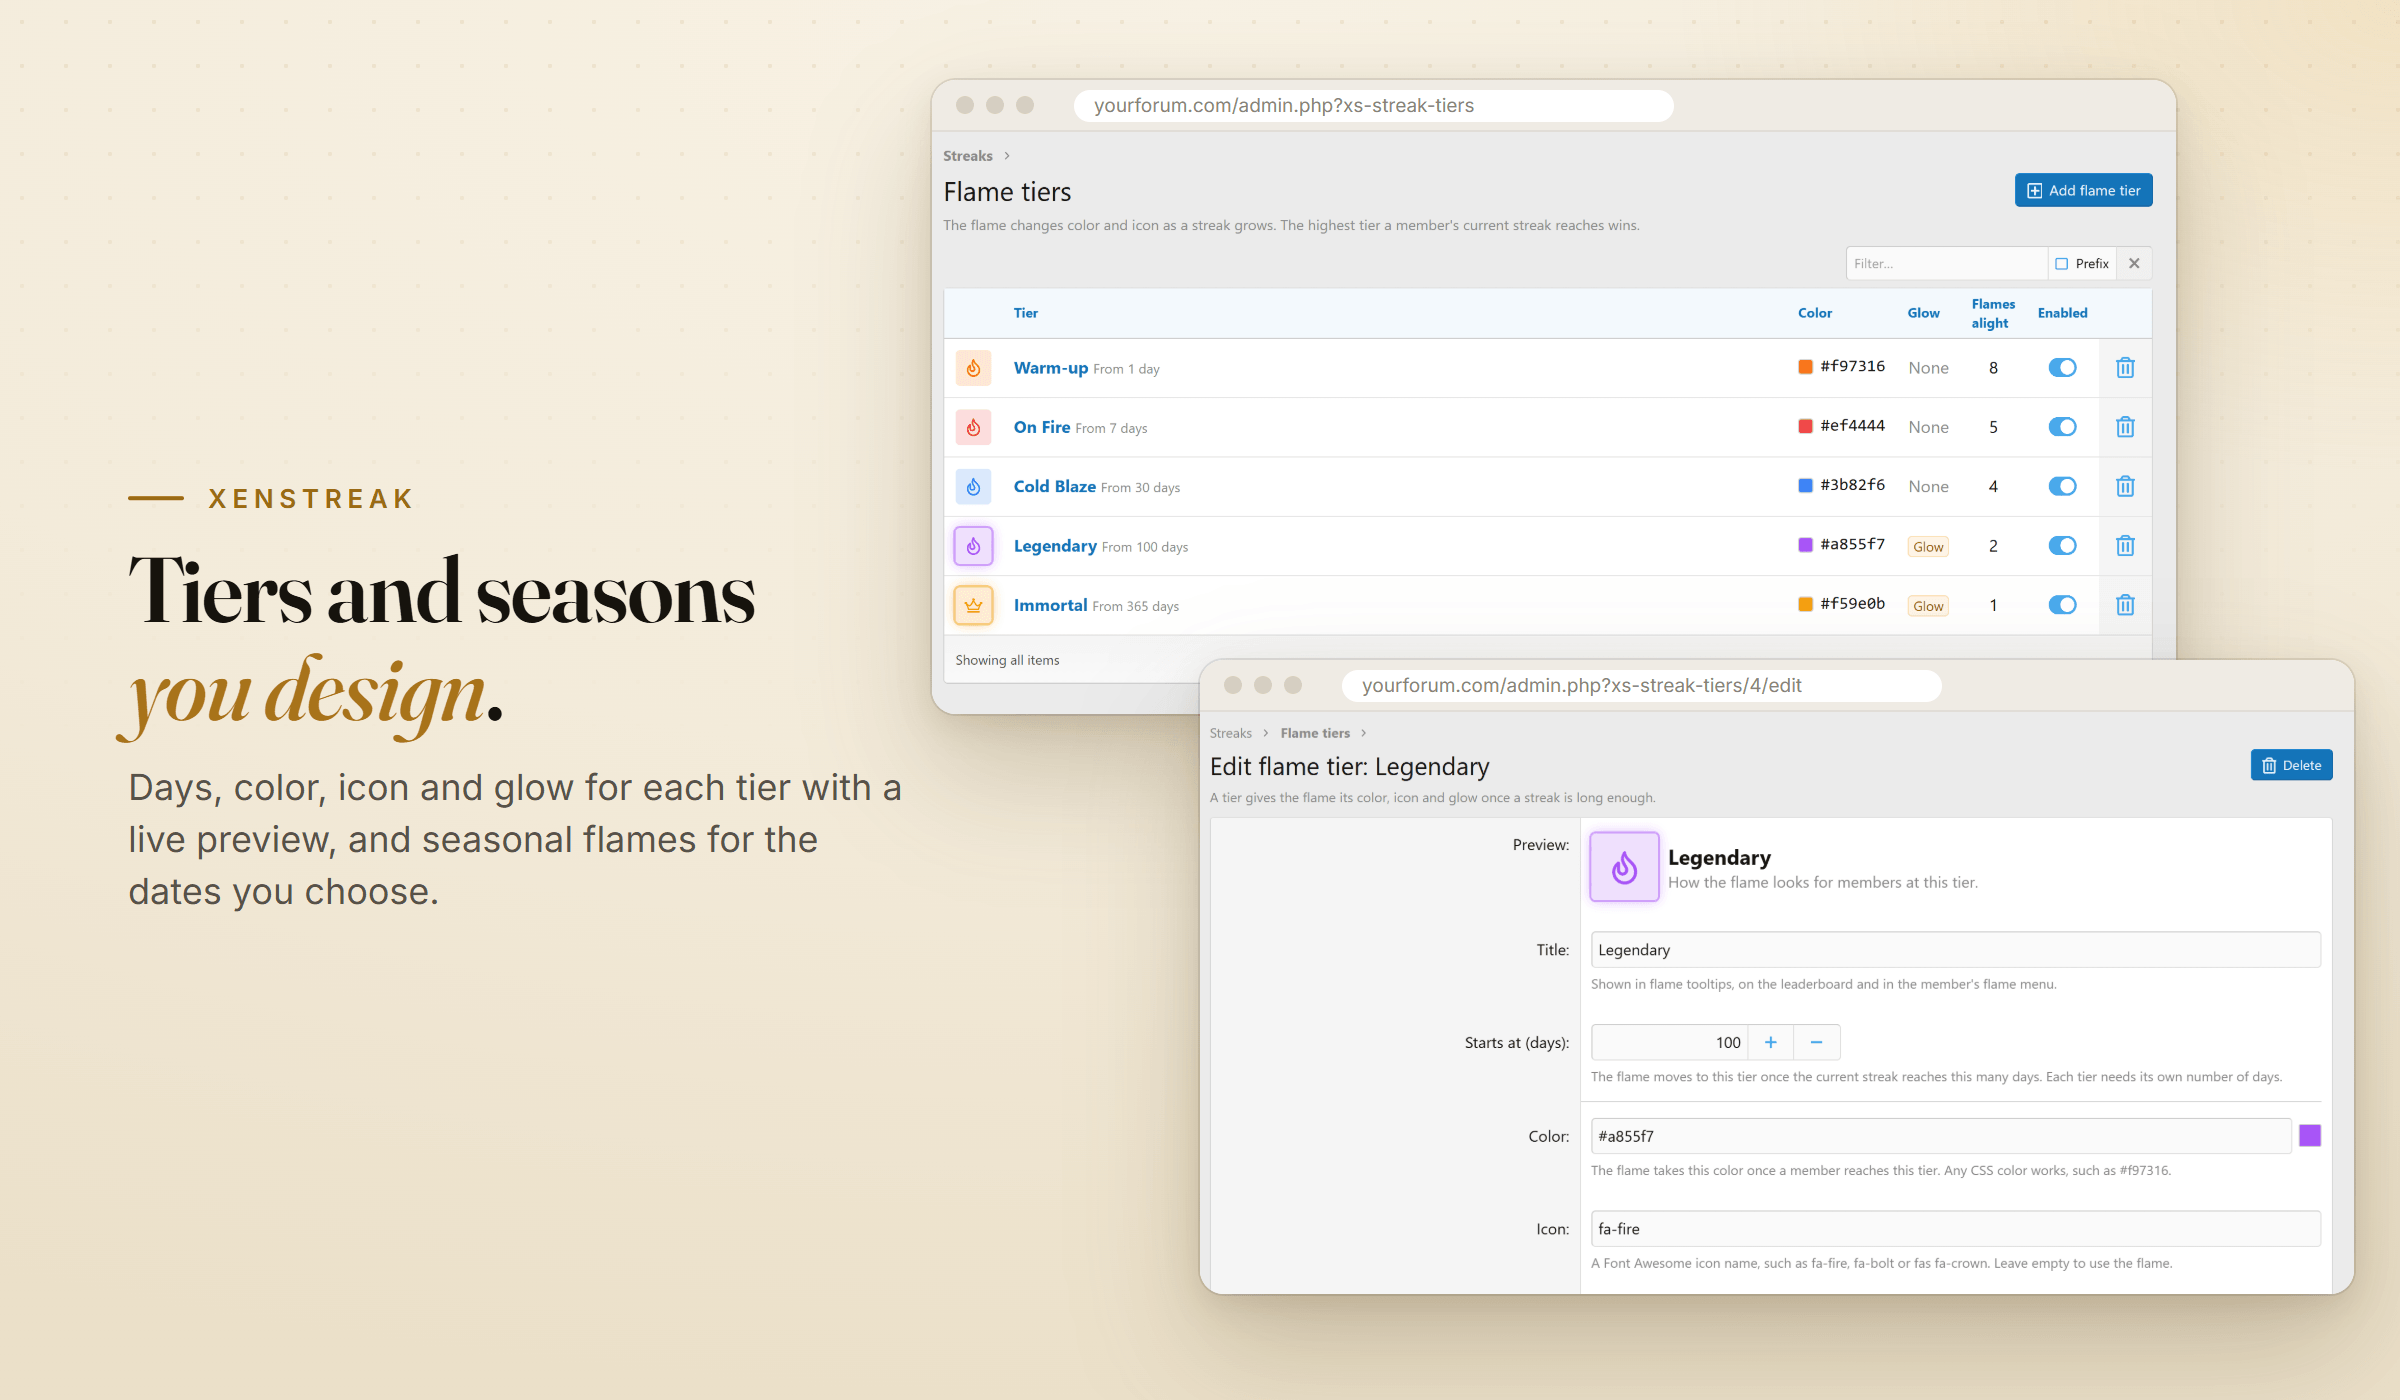
Task: Click the #a855f7 color swatch in Legendary row
Action: pos(1805,545)
